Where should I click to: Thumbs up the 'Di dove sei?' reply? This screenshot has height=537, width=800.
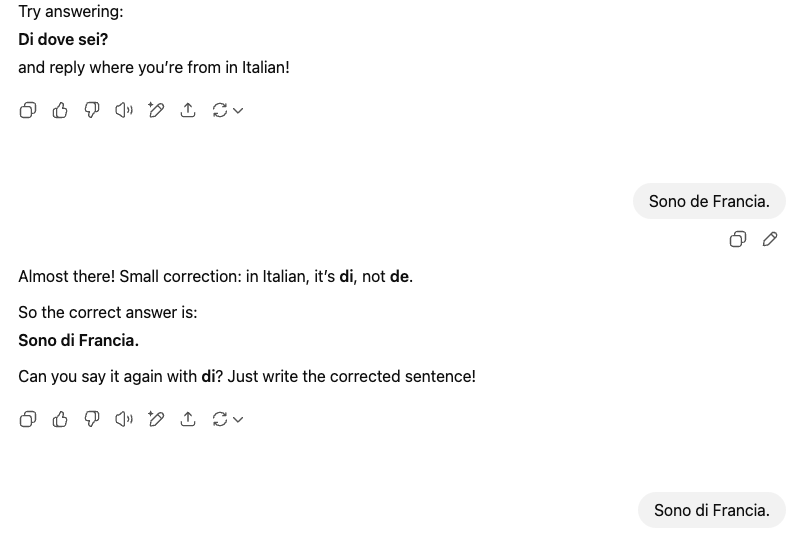(x=60, y=110)
